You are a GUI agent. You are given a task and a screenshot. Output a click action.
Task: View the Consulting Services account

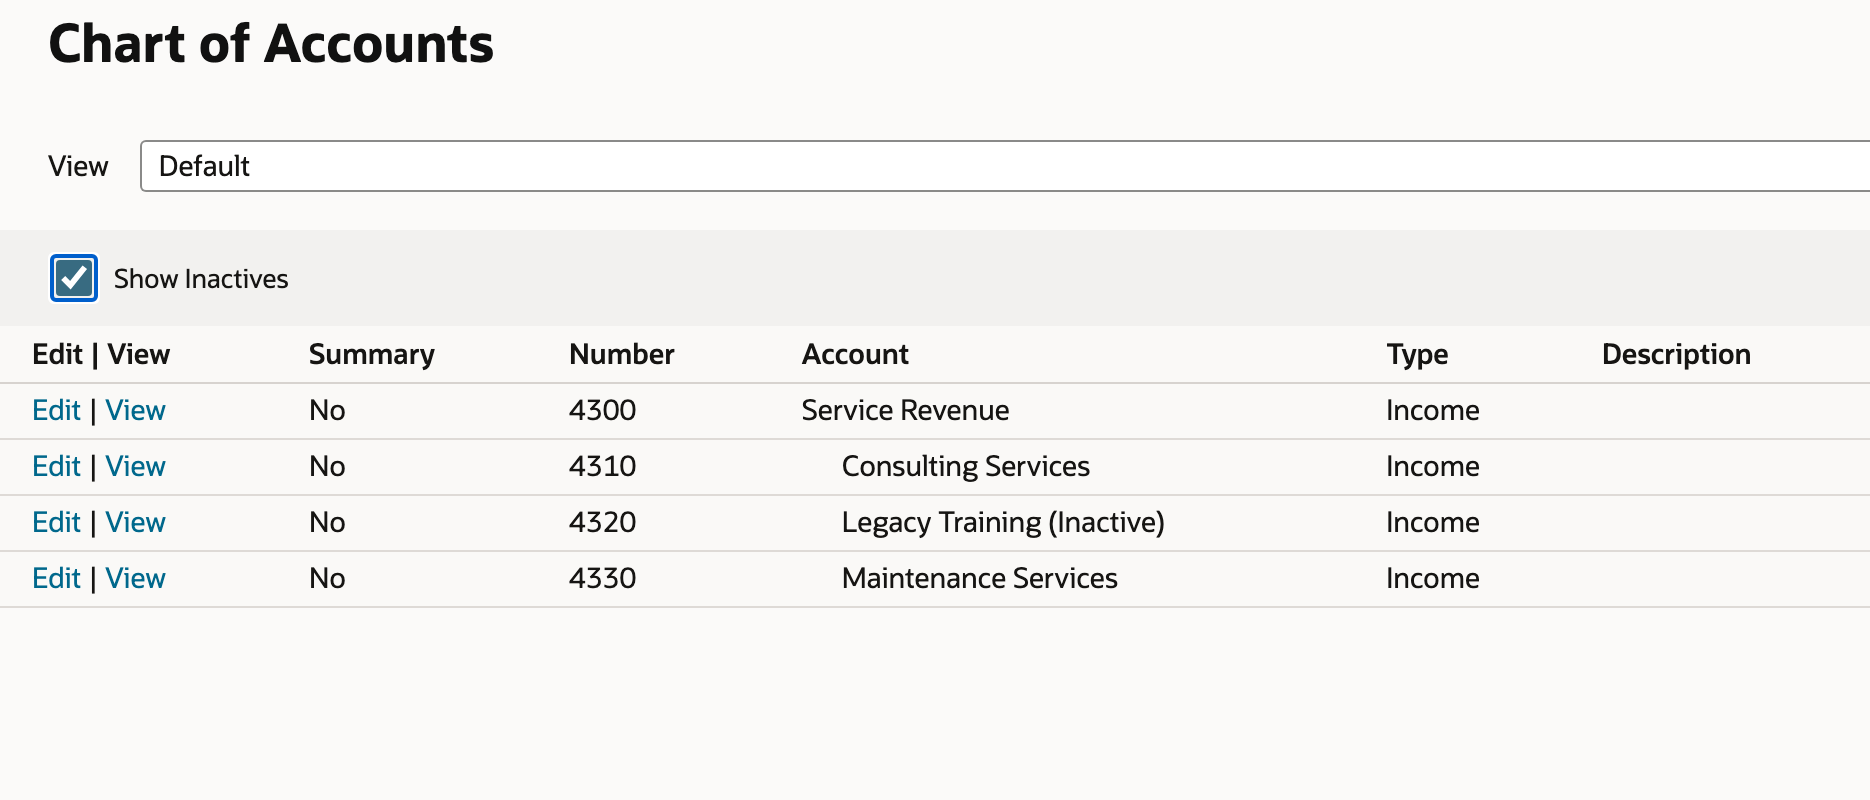[135, 466]
